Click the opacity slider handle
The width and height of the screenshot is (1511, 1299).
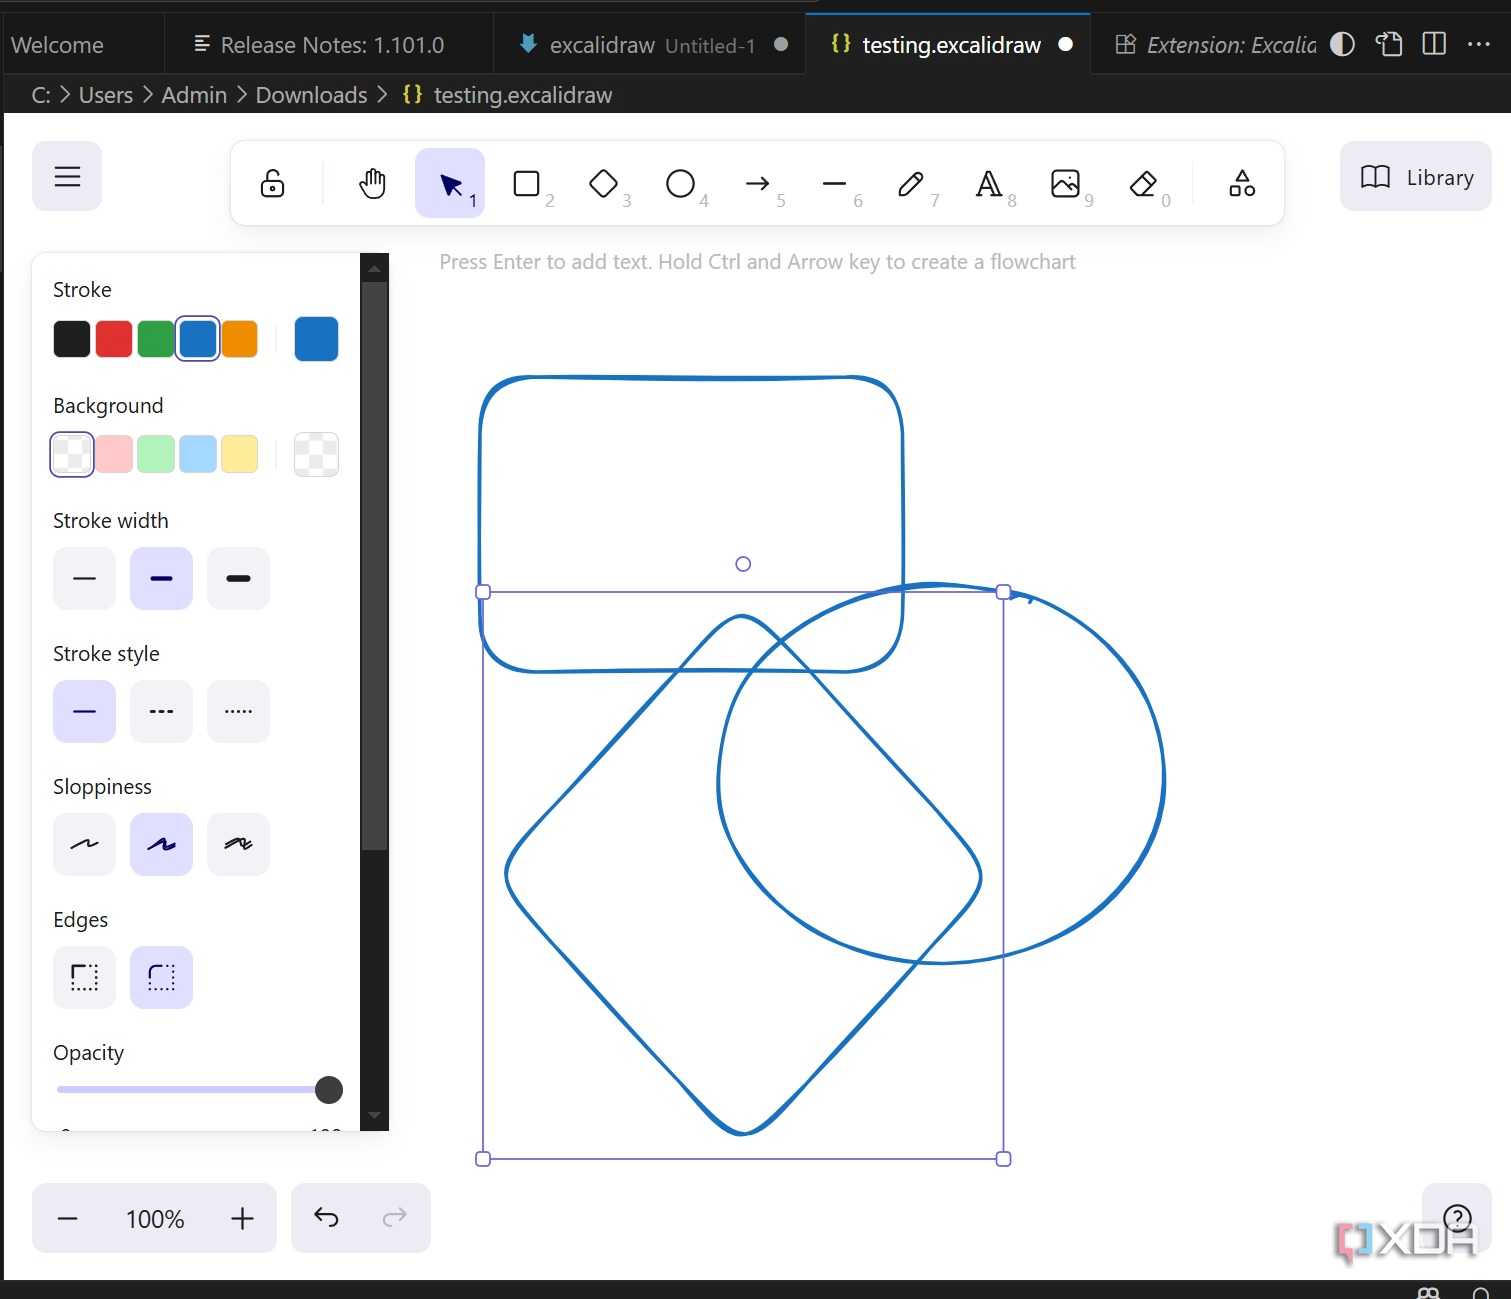(329, 1090)
